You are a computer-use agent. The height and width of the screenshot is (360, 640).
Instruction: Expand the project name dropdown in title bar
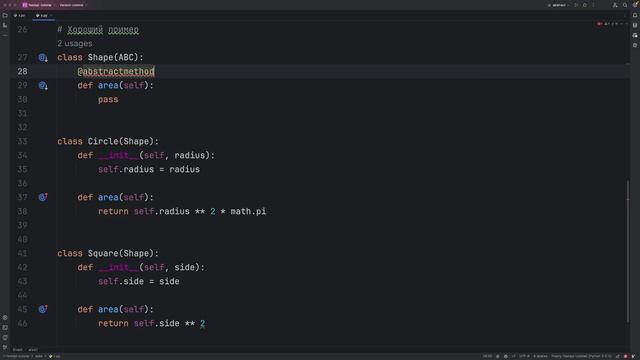tap(38, 5)
